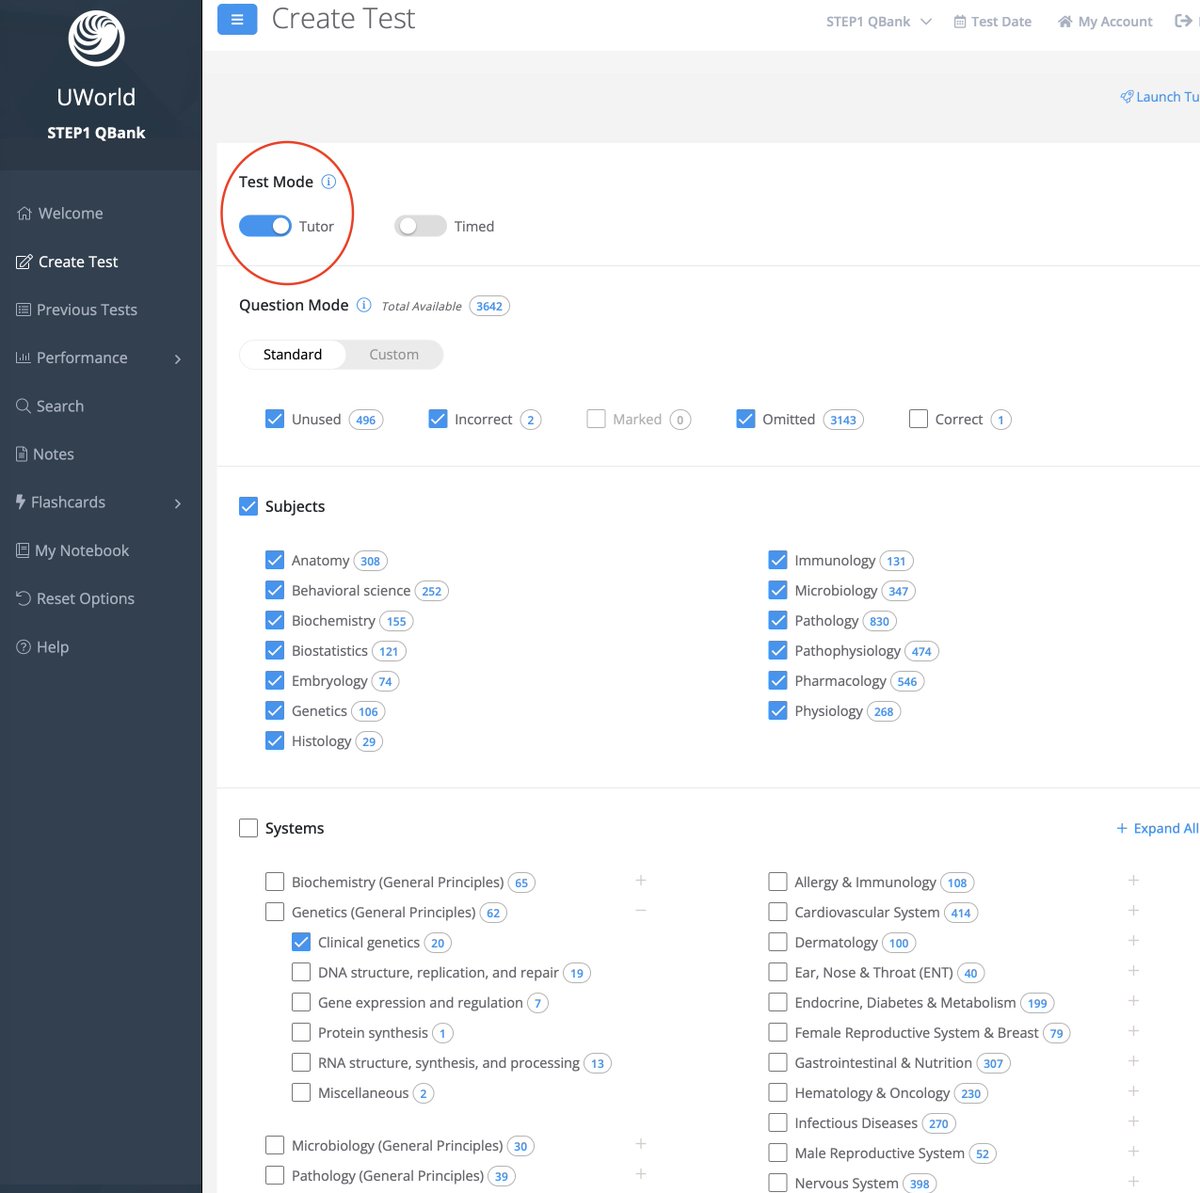This screenshot has width=1200, height=1193.
Task: Click the Launch Tutorial link
Action: pos(1160,97)
